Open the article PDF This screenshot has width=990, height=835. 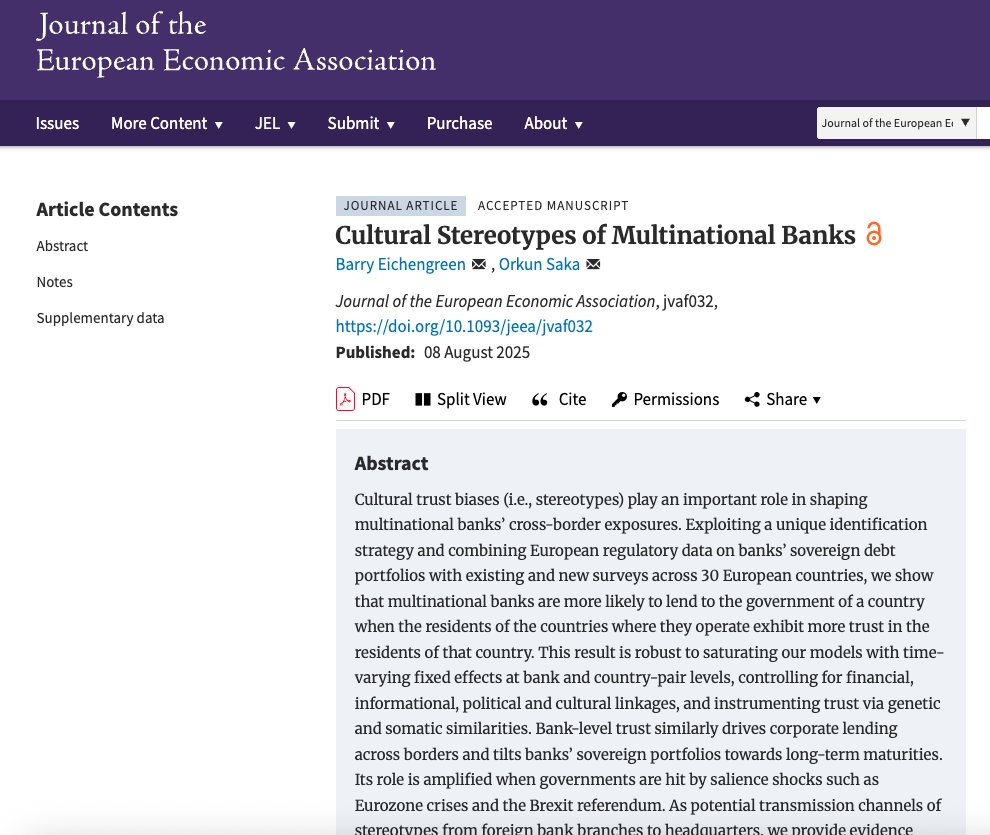click(363, 400)
